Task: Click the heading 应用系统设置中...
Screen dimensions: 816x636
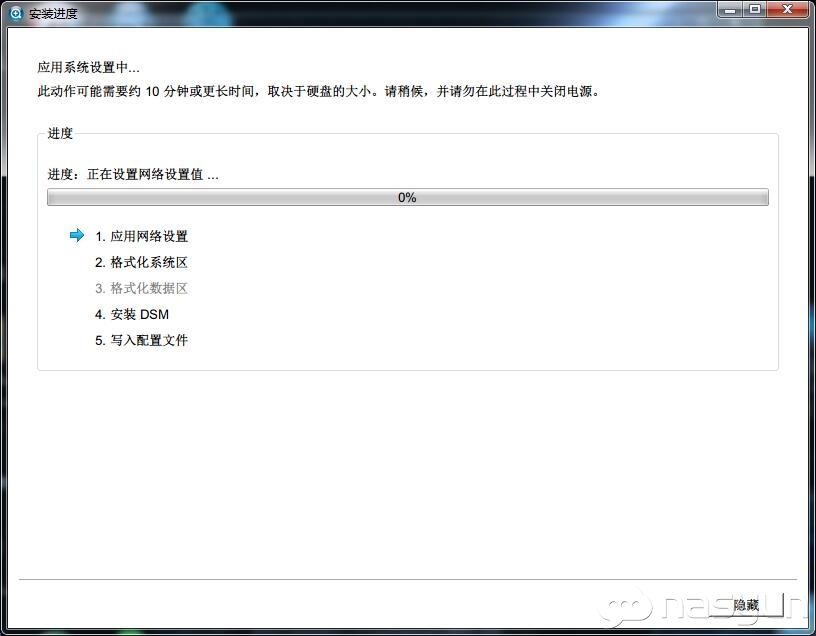Action: pyautogui.click(x=88, y=67)
